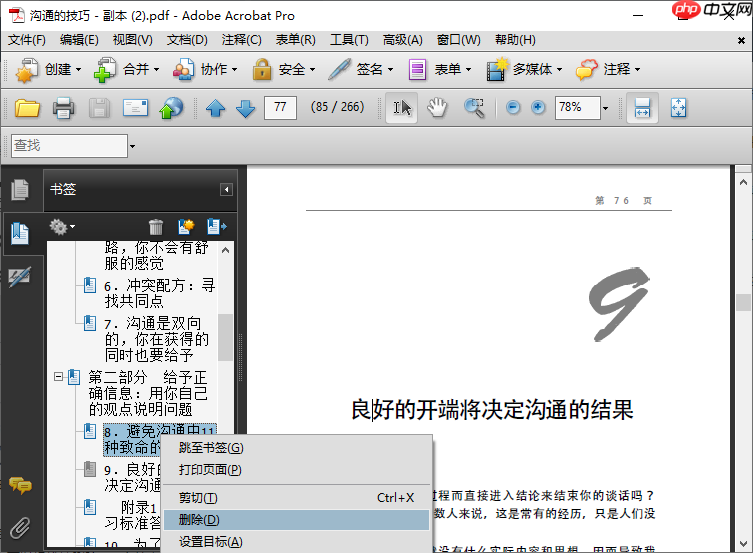This screenshot has height=553, width=753.
Task: Collapse the 第二部分 bookmark tree node
Action: coord(58,377)
